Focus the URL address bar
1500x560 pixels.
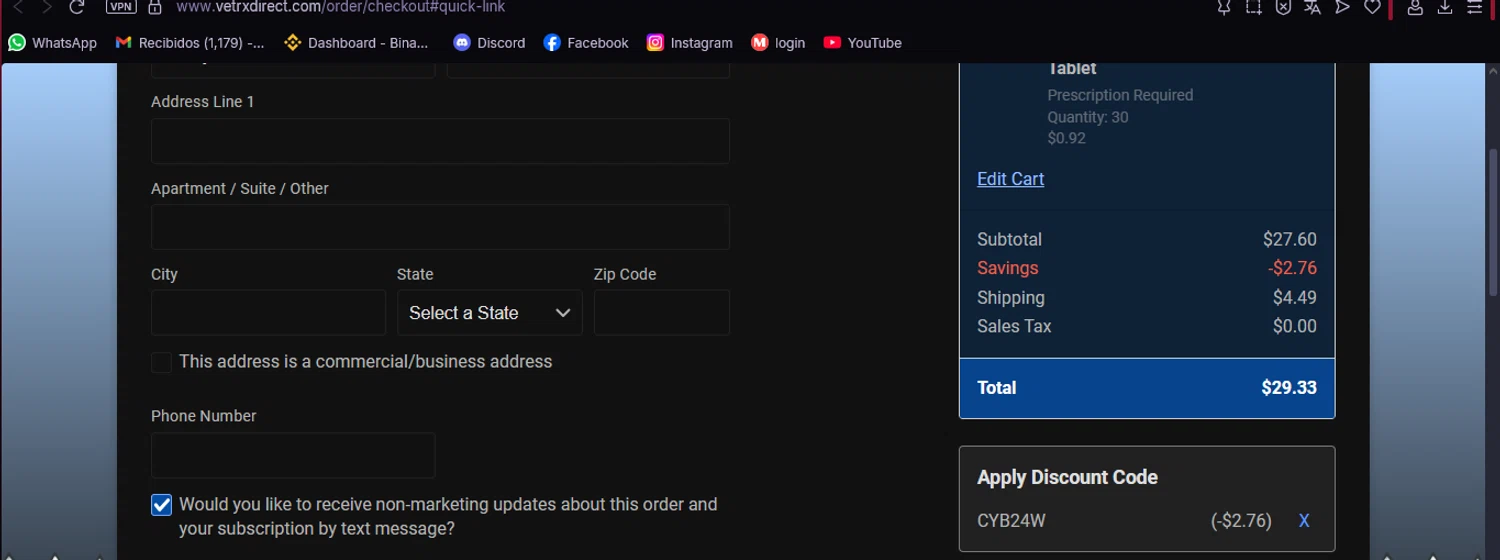(340, 7)
